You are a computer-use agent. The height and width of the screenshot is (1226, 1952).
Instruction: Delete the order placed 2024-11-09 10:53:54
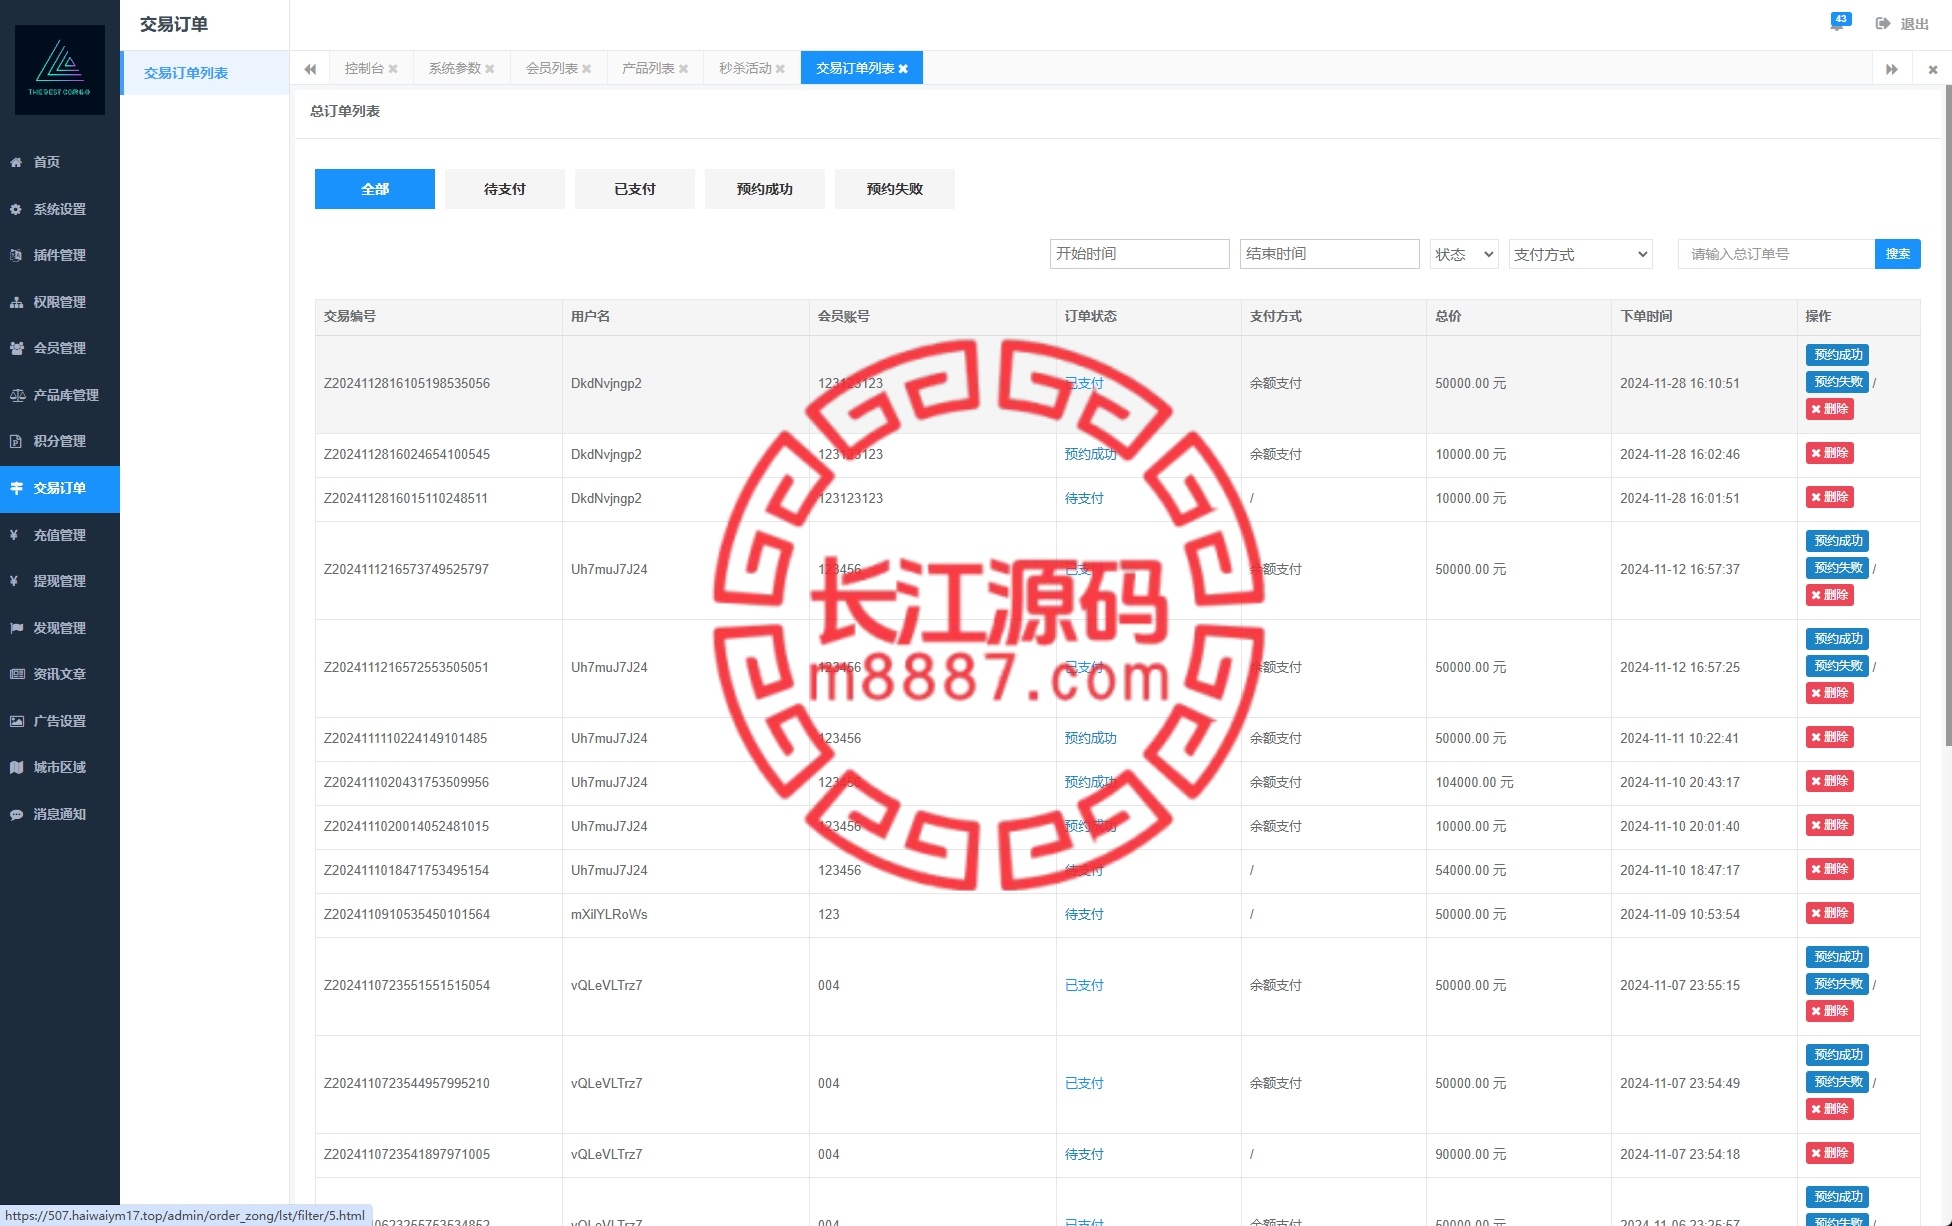1830,913
